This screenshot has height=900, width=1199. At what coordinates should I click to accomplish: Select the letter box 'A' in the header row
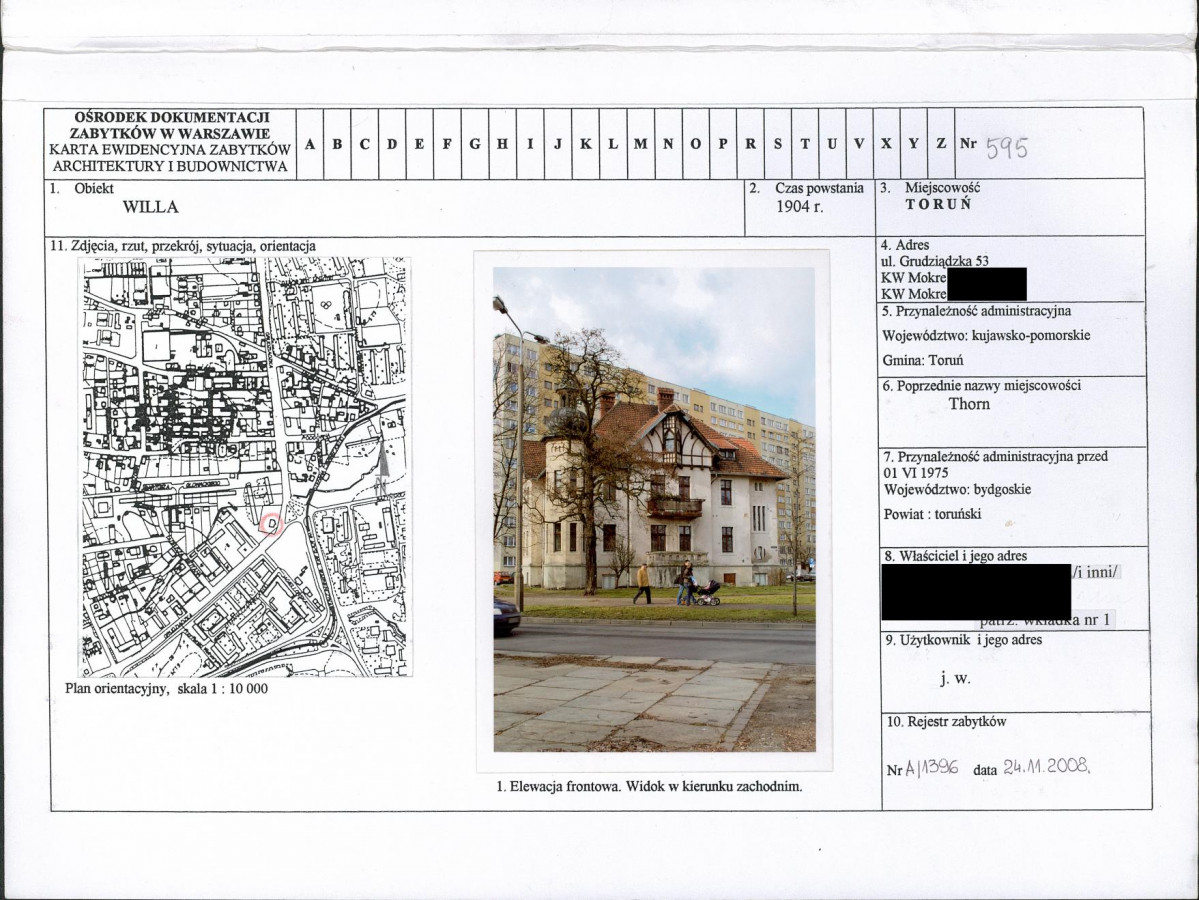pyautogui.click(x=310, y=144)
